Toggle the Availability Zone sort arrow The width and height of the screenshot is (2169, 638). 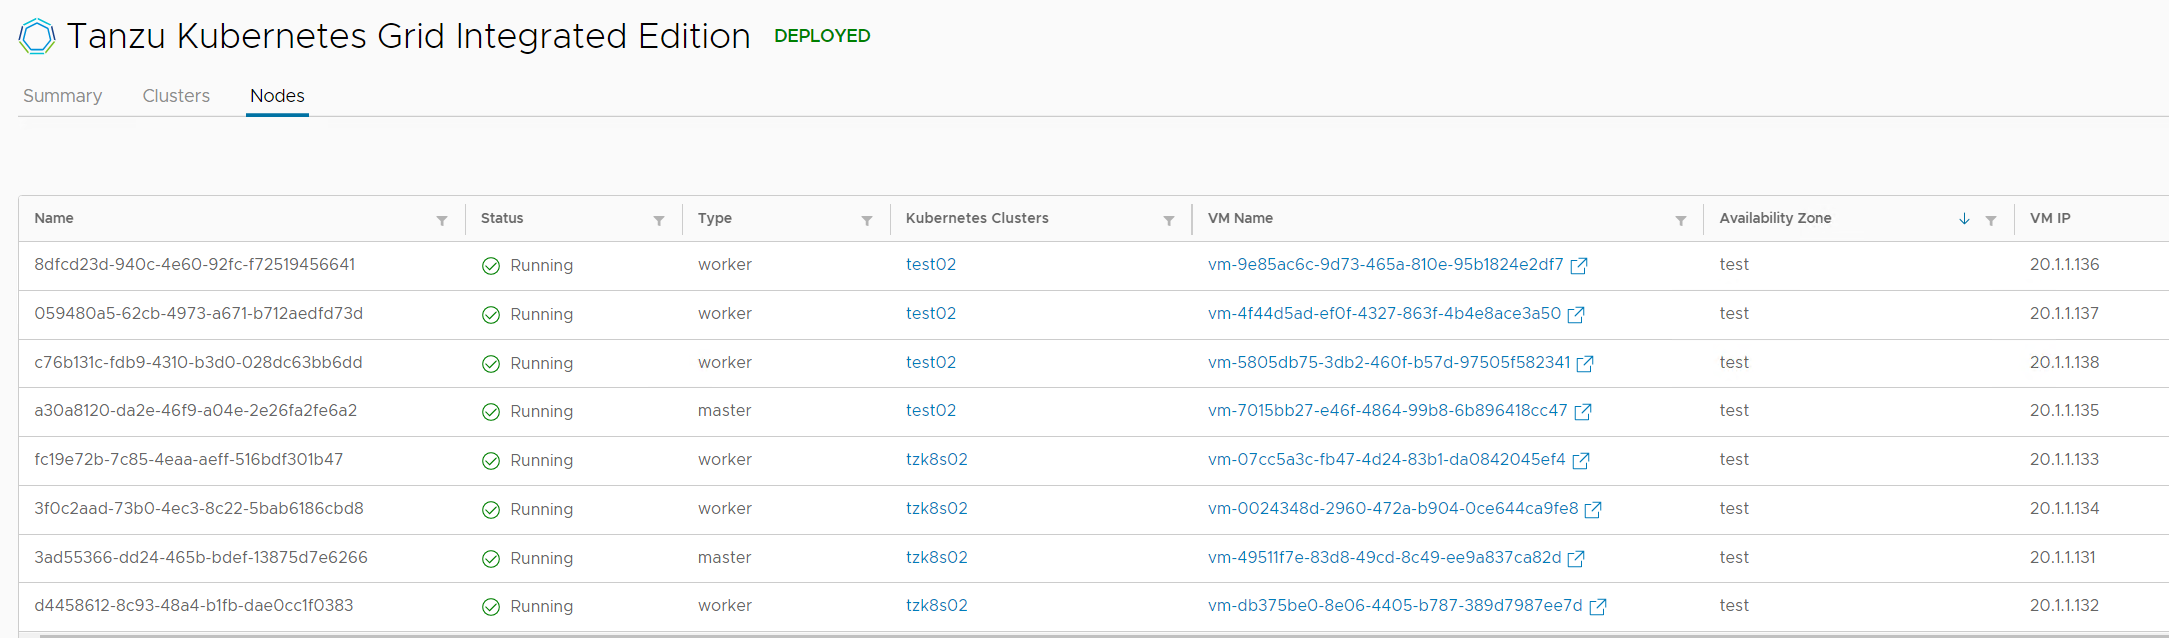click(x=1964, y=219)
